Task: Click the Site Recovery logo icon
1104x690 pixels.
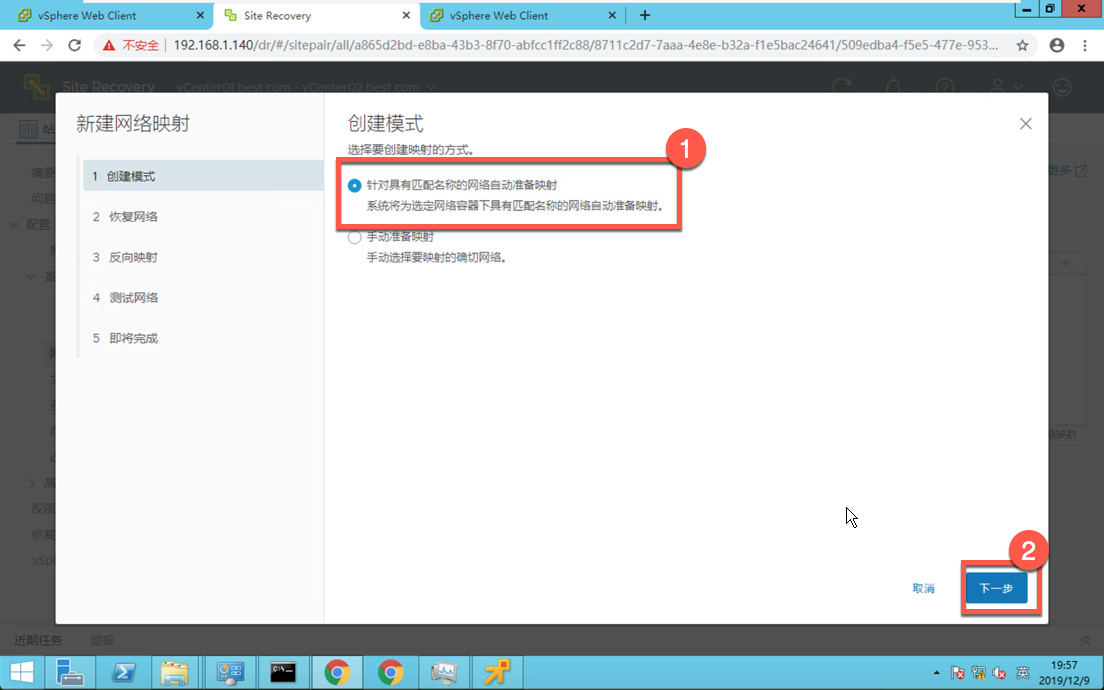Action: pos(36,87)
